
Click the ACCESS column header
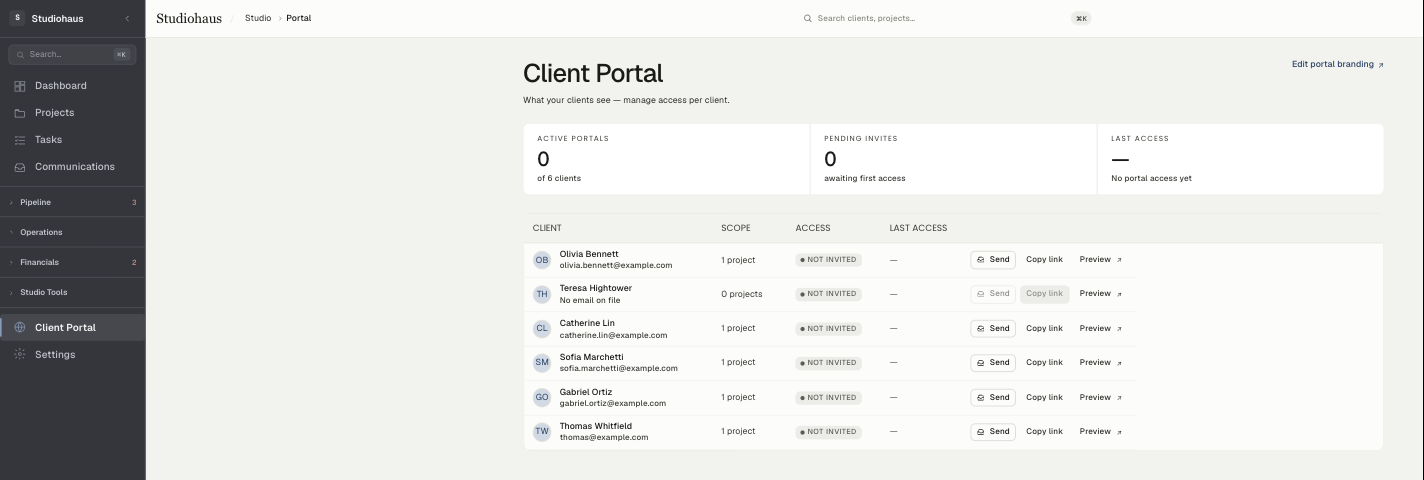click(x=813, y=228)
